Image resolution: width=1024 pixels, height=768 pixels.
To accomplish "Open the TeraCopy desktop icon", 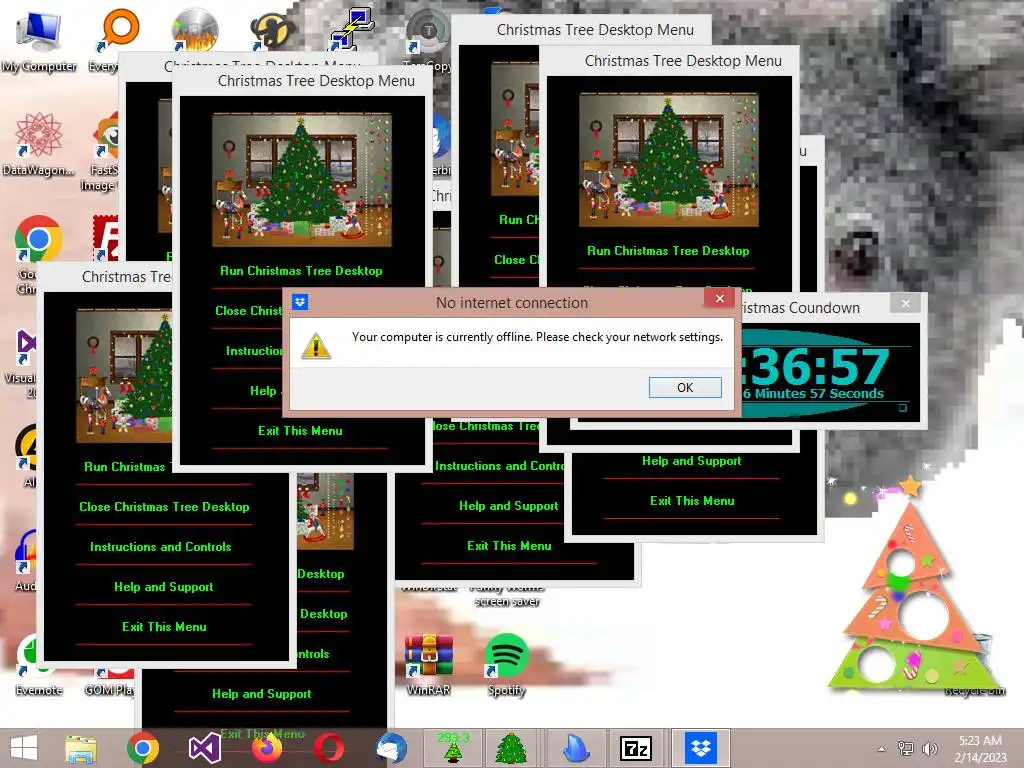I will [x=428, y=31].
